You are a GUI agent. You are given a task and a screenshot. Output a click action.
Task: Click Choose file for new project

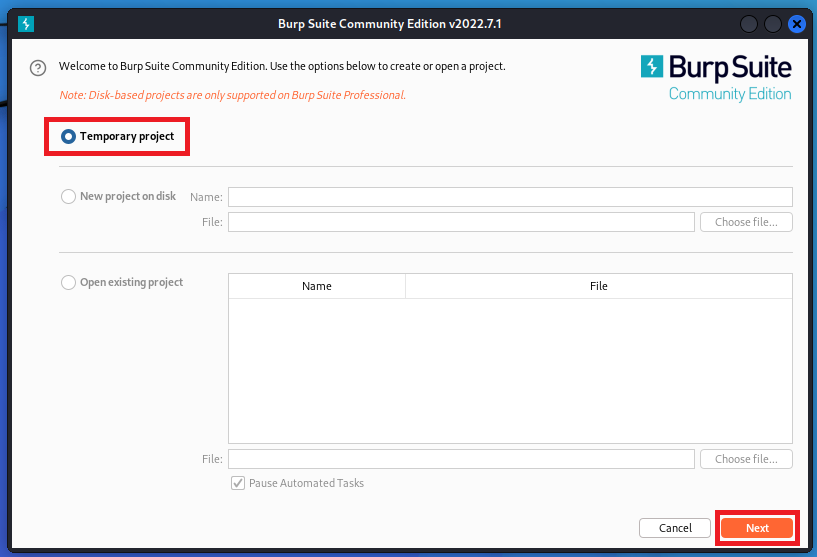[746, 222]
